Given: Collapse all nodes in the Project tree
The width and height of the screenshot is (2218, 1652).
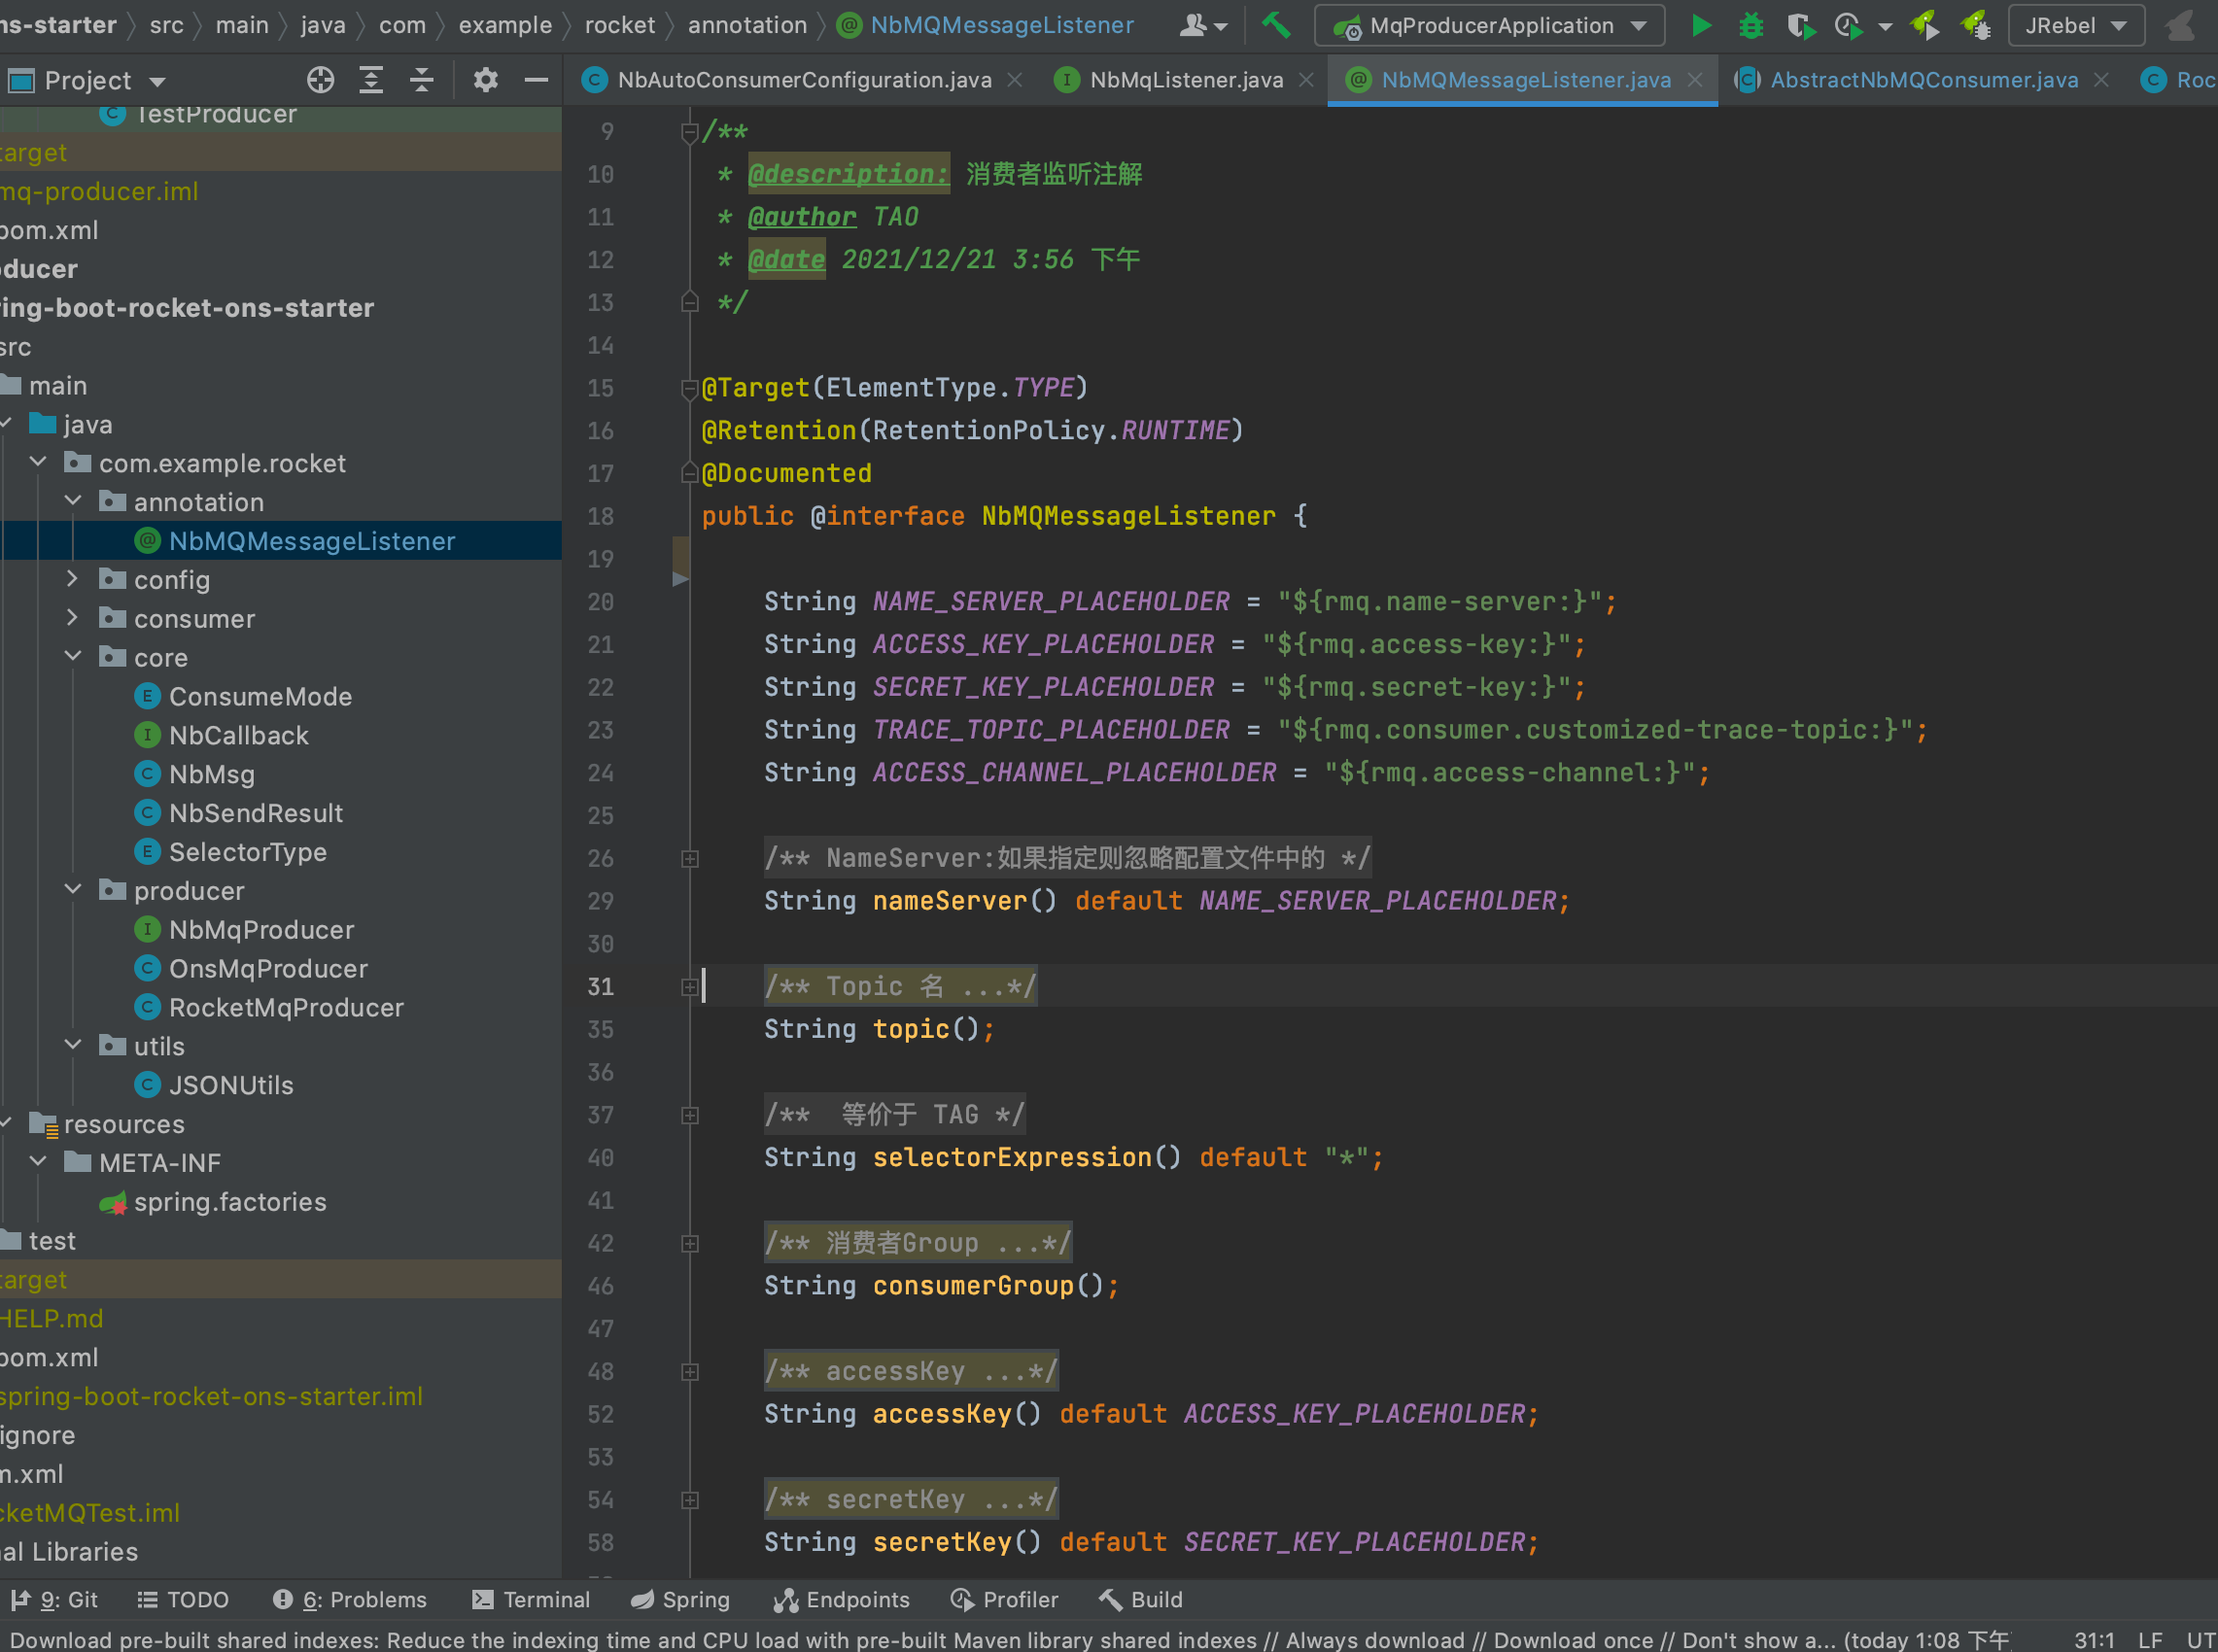Looking at the screenshot, I should pos(422,80).
